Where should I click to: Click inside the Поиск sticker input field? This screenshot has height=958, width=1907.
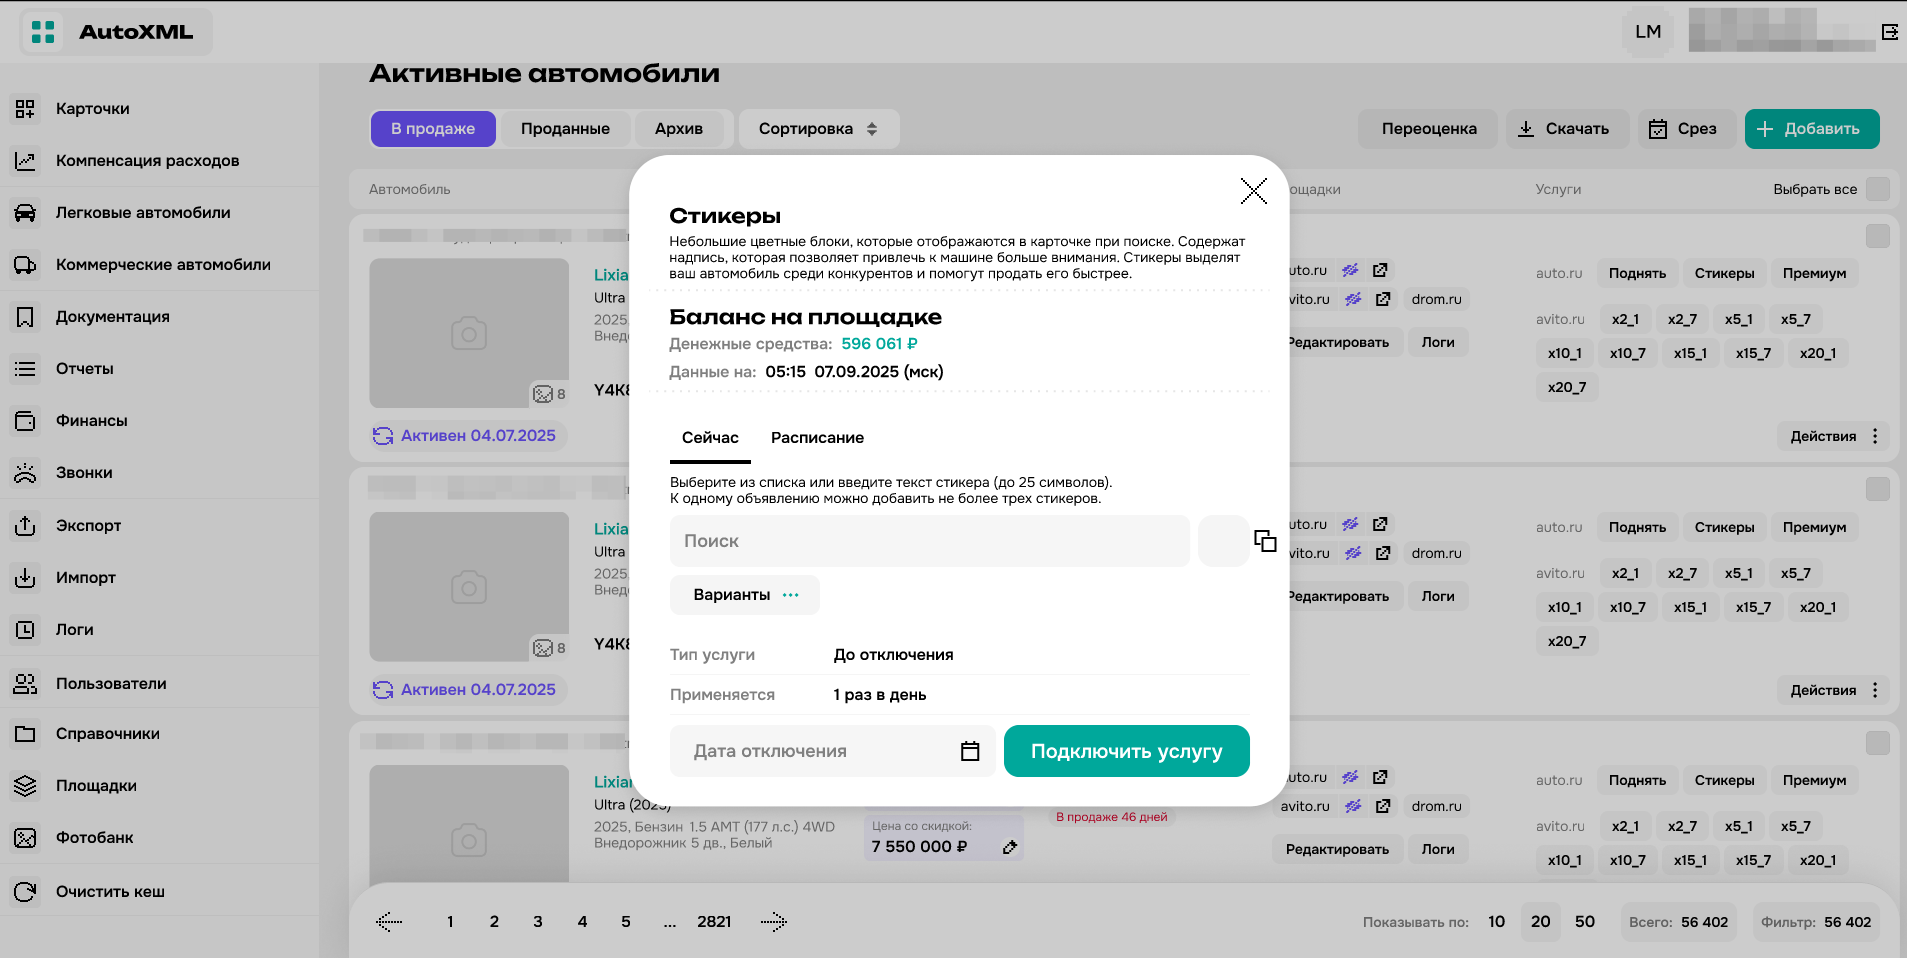click(929, 541)
